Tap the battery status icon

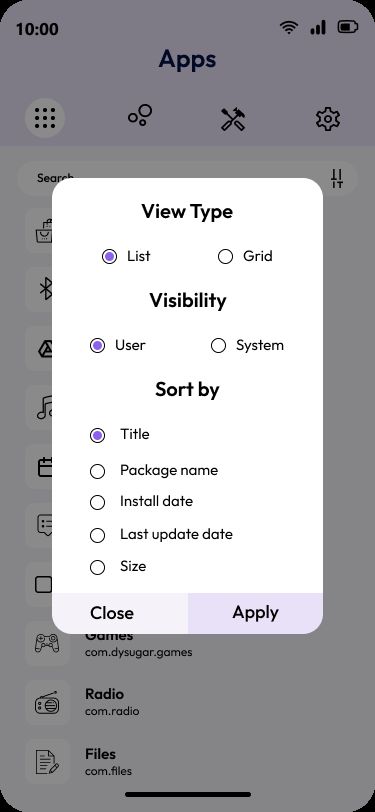tap(348, 27)
